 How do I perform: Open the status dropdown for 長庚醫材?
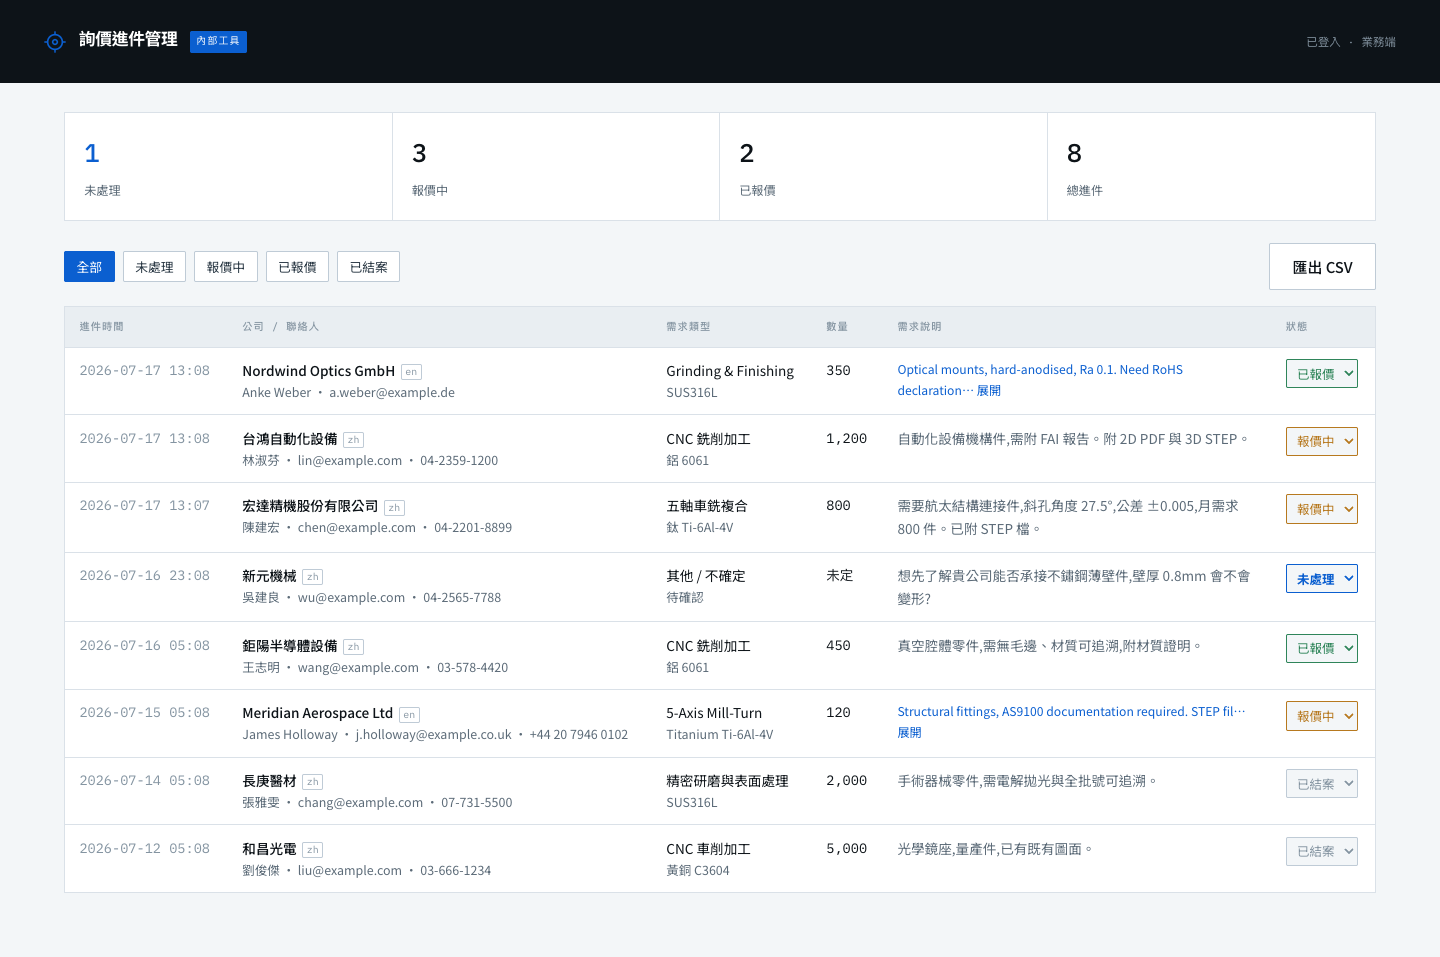[1321, 784]
